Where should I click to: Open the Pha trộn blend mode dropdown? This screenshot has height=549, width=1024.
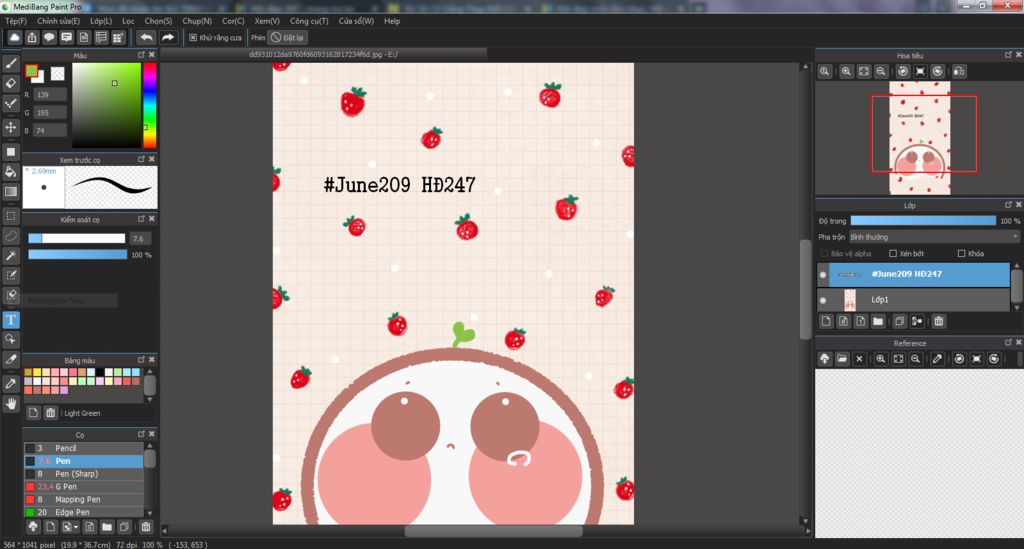click(x=935, y=237)
